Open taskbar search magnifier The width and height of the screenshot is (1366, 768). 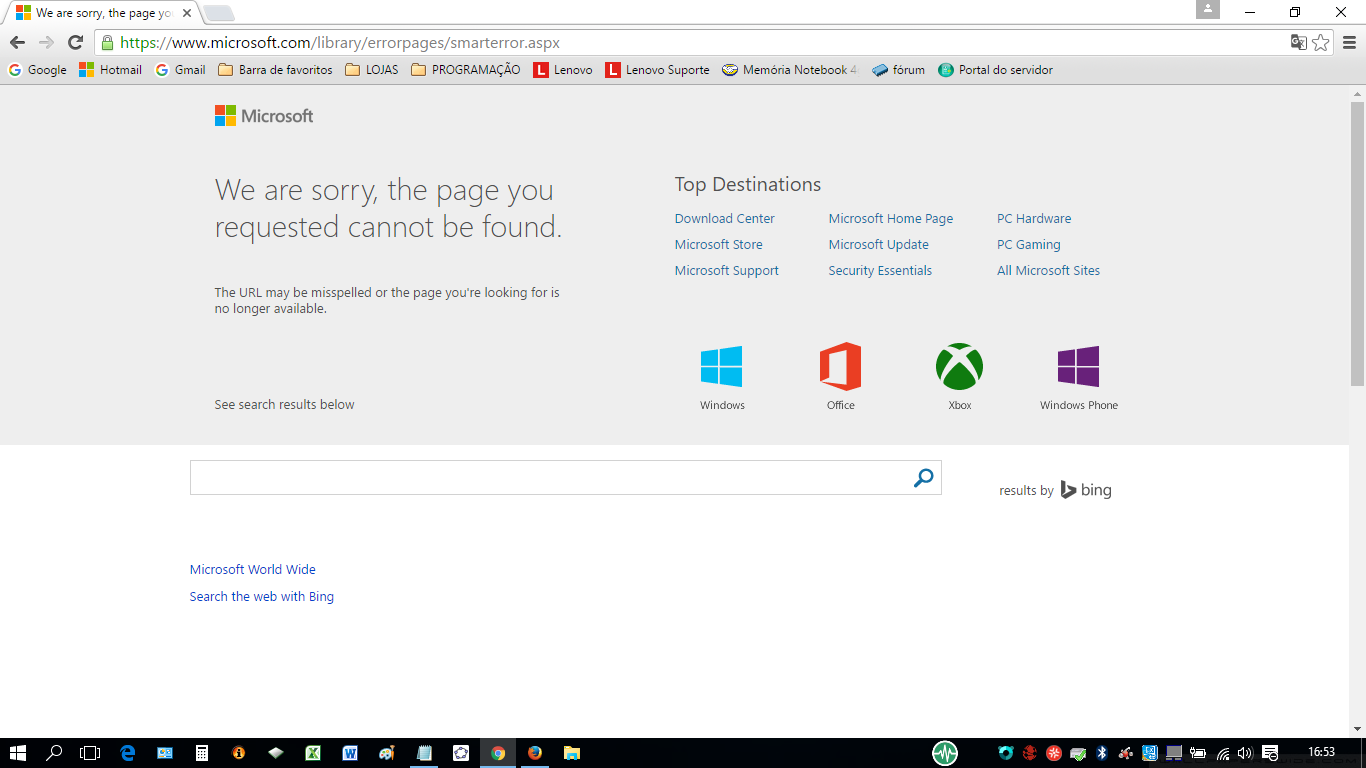54,753
